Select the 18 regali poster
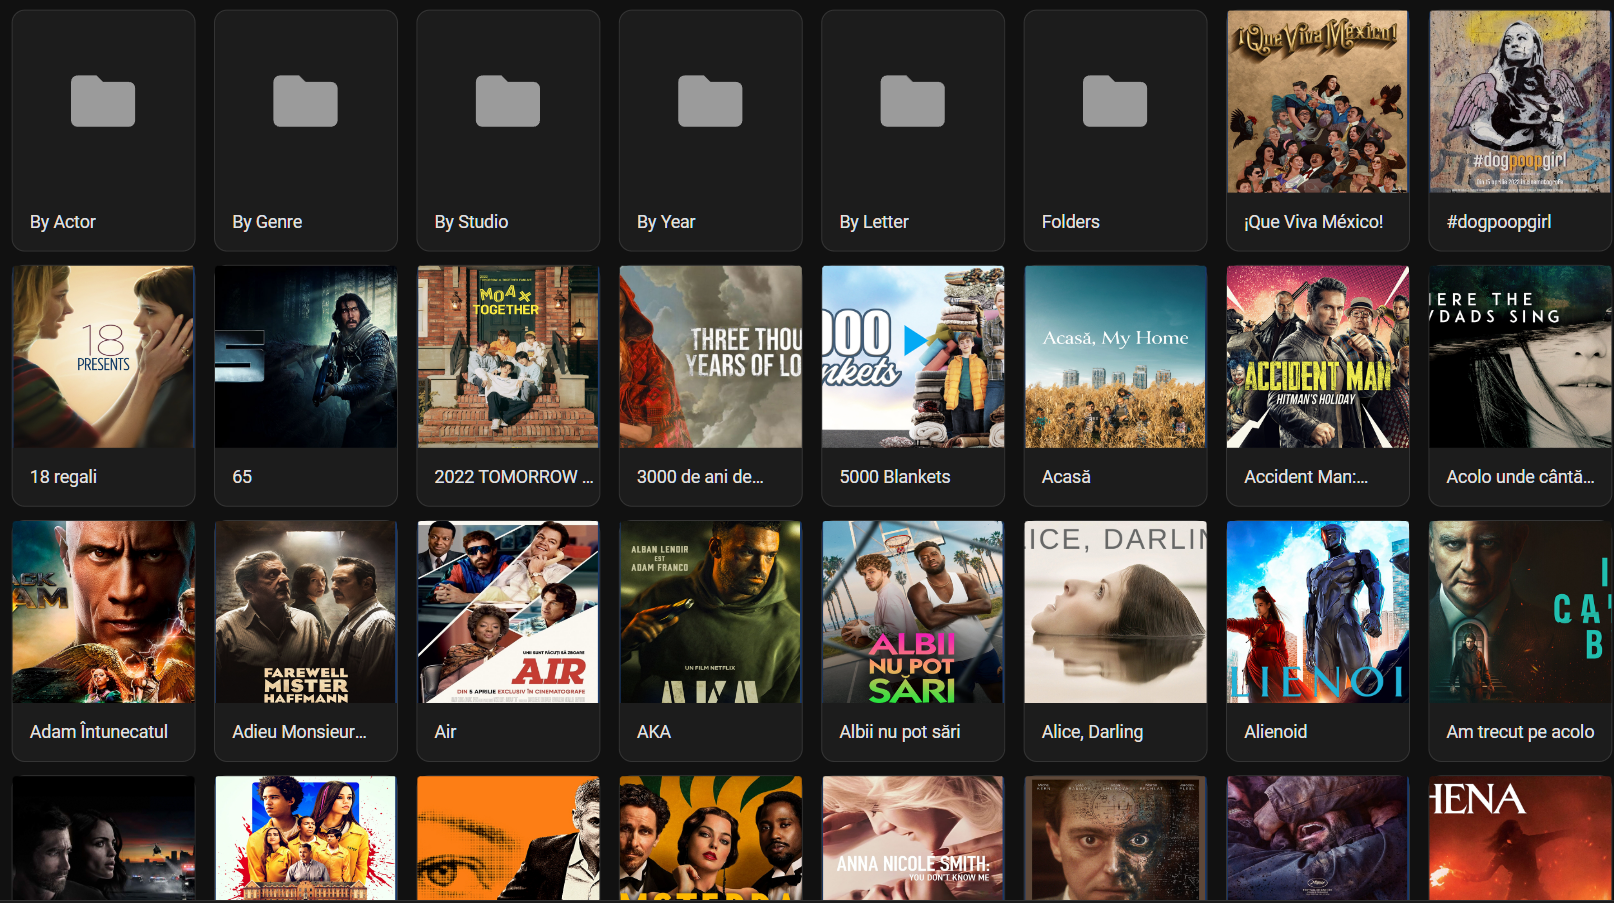This screenshot has width=1614, height=903. pyautogui.click(x=103, y=356)
